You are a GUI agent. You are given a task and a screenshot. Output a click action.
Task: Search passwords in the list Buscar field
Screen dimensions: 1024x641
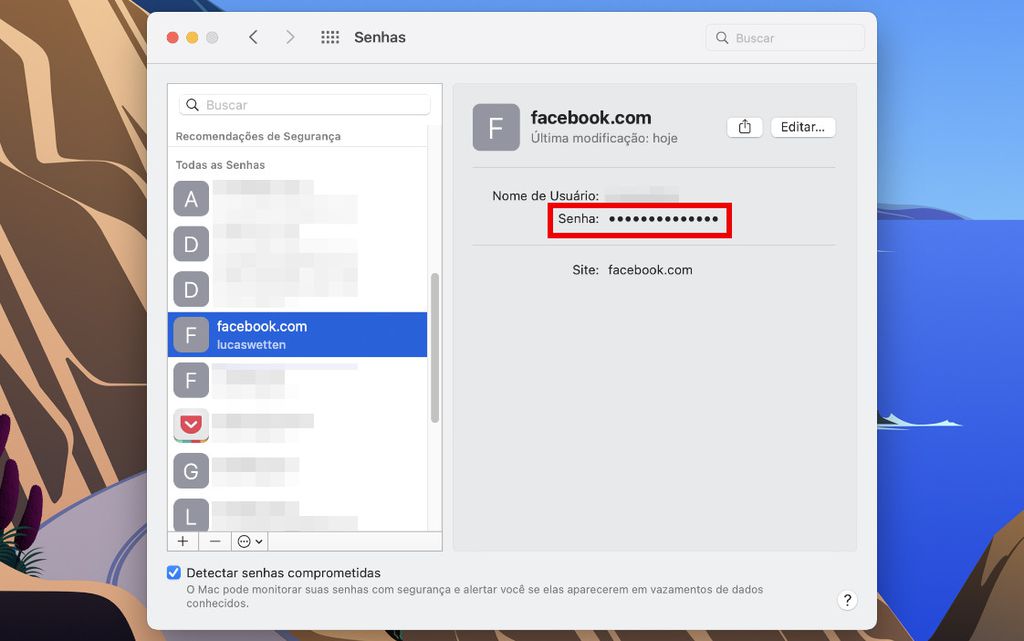[x=304, y=104]
